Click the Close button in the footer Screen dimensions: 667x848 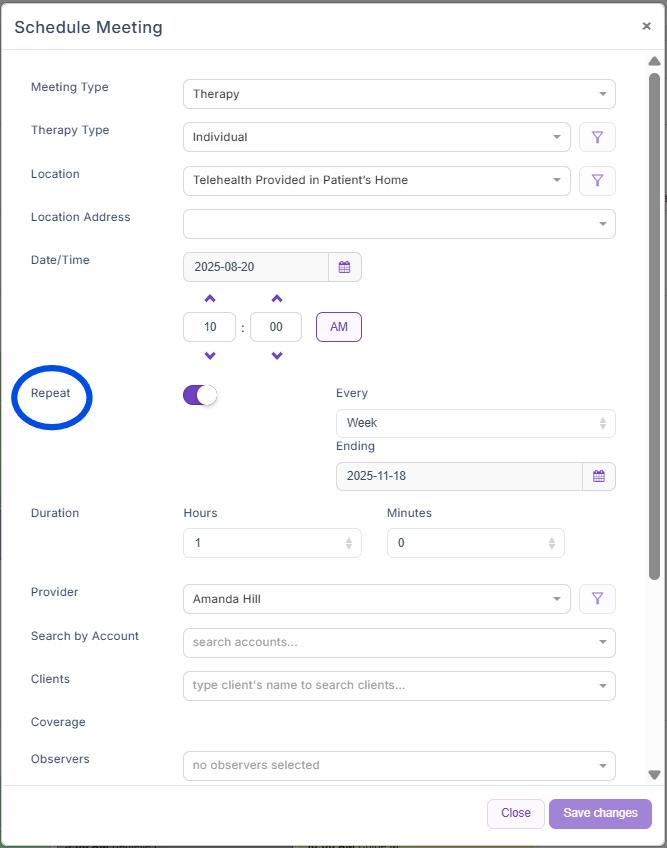coord(516,813)
